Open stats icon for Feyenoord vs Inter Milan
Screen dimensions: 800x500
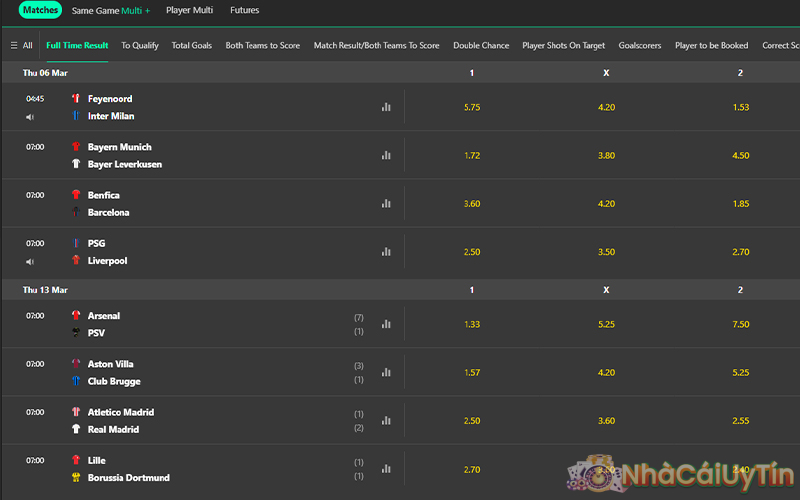(x=386, y=107)
